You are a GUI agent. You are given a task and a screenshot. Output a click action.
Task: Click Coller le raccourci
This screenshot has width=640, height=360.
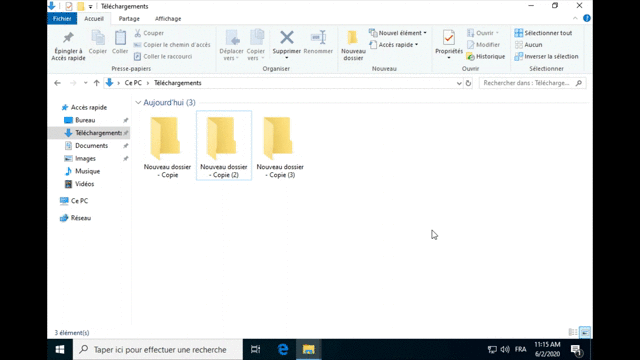163,56
